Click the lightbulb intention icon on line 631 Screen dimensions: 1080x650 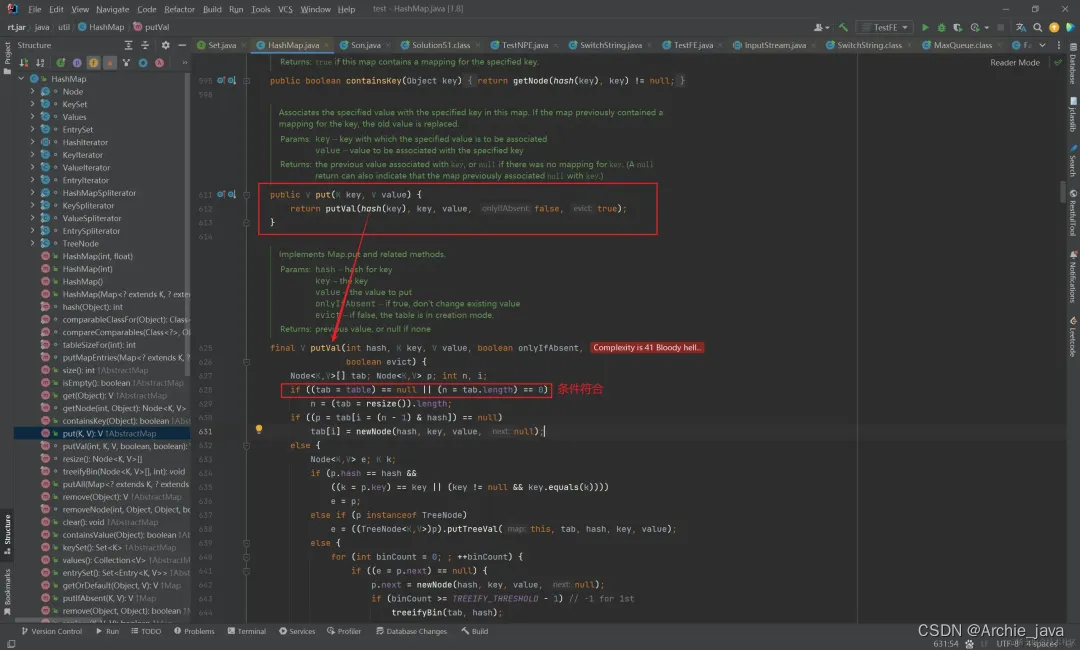coord(259,430)
